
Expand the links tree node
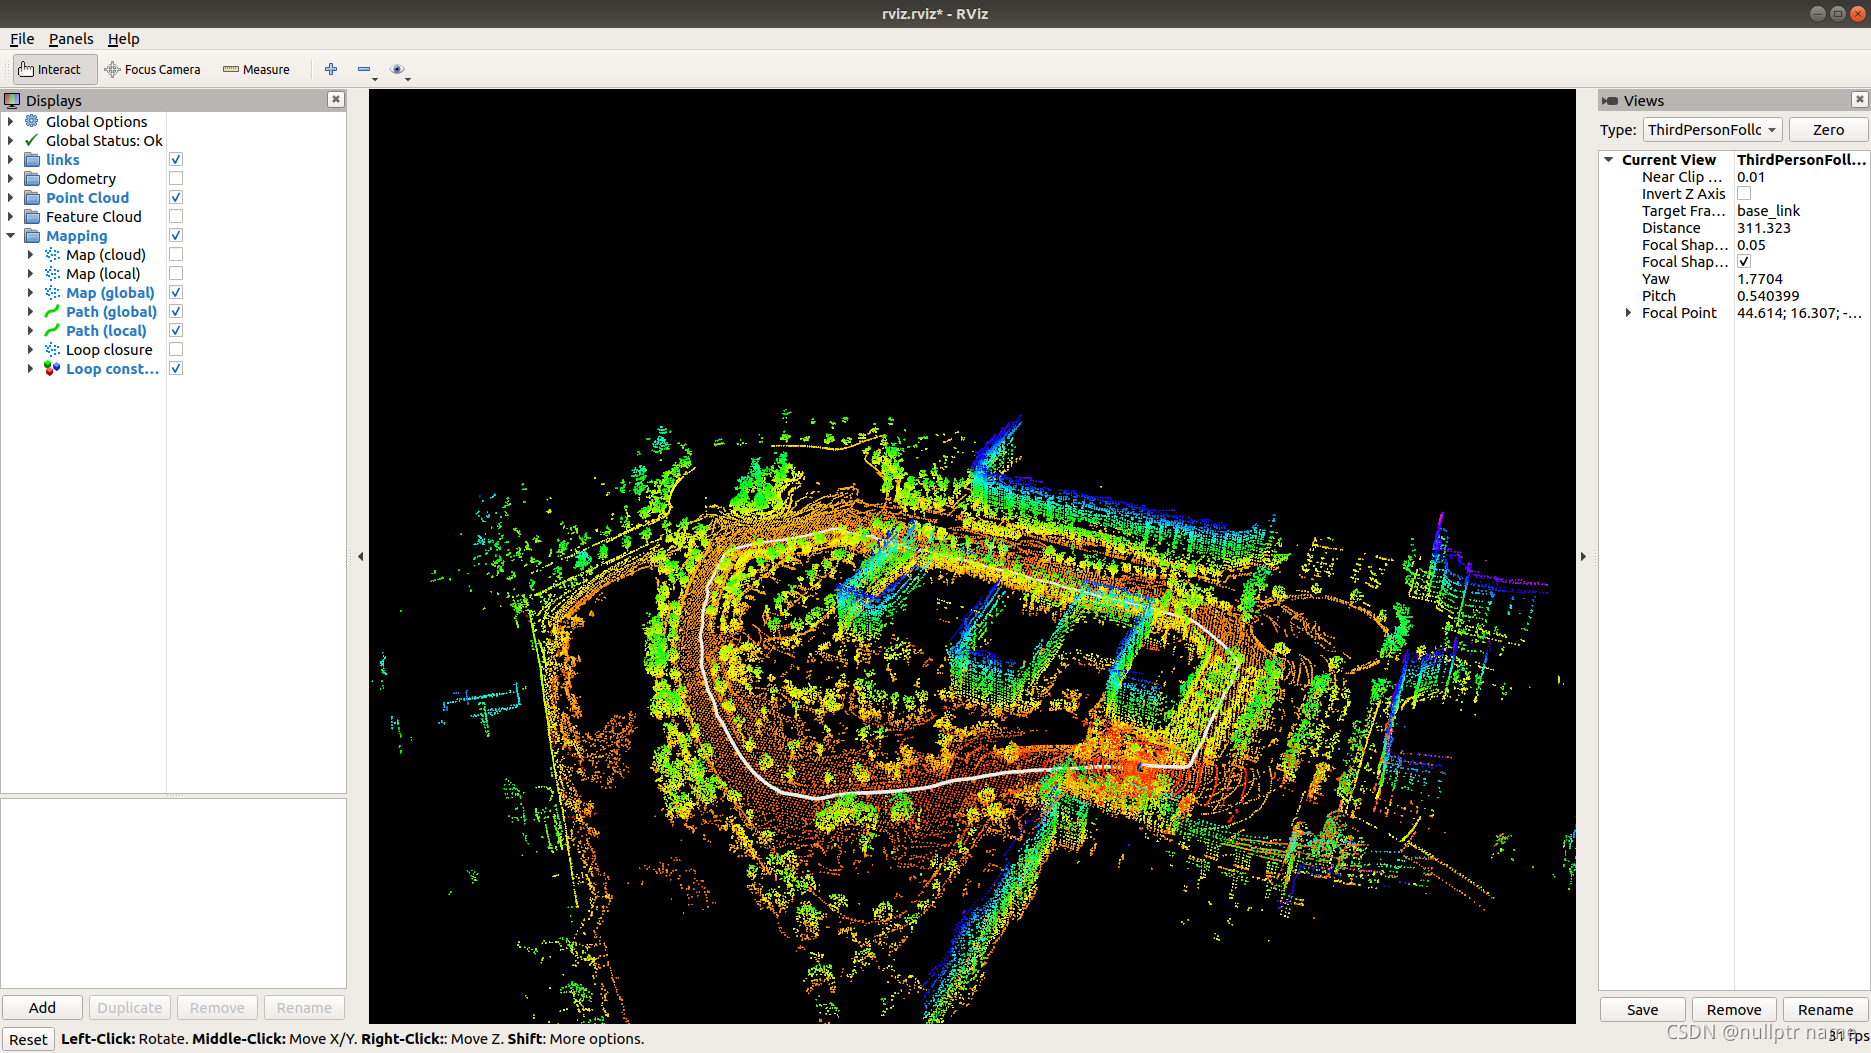tap(11, 159)
